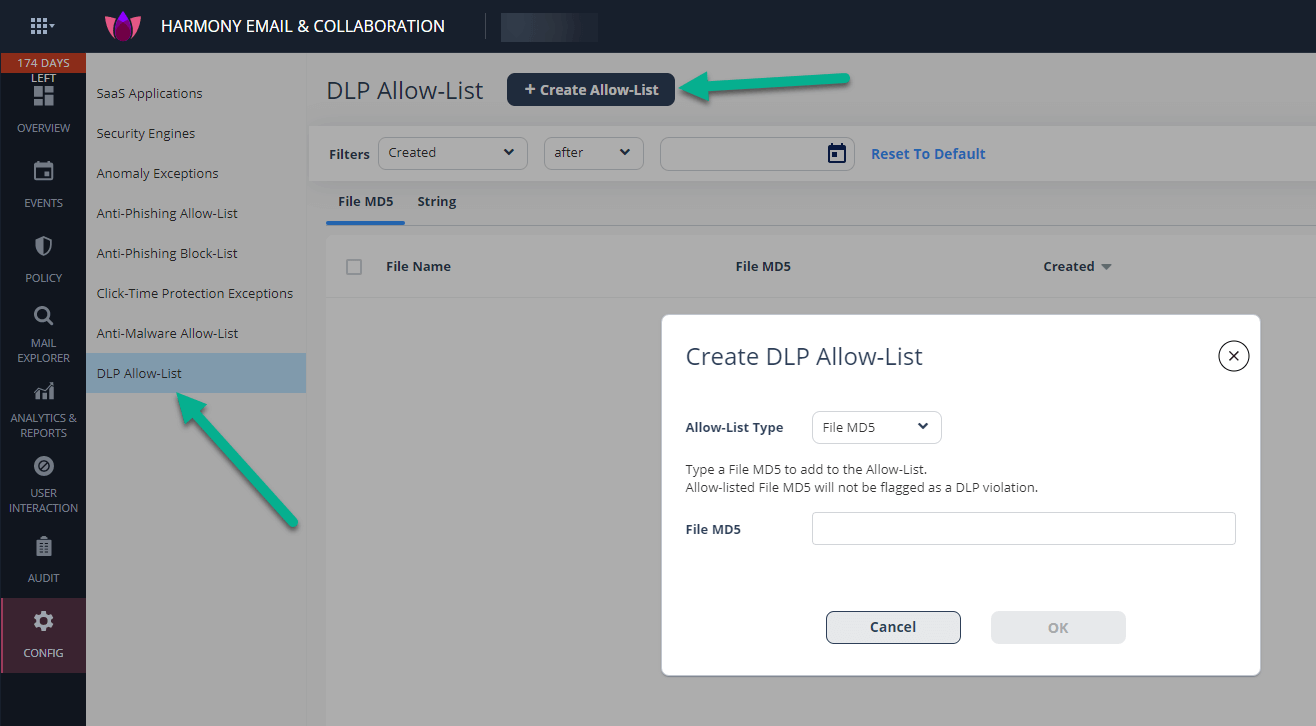Click the Reset To Default link

tap(928, 153)
